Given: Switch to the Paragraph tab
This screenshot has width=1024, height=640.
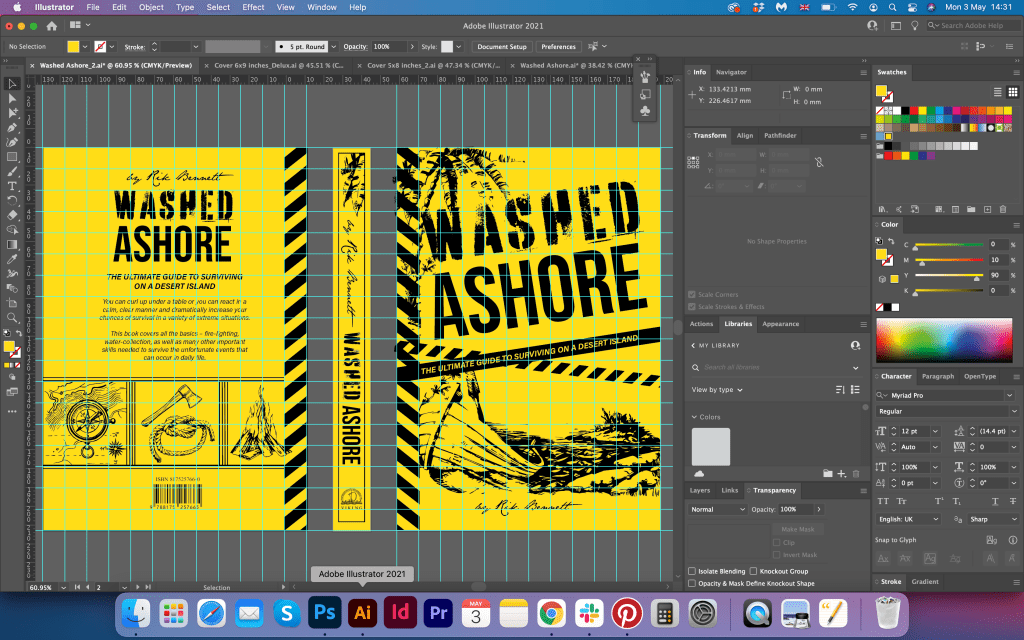Looking at the screenshot, I should (937, 377).
